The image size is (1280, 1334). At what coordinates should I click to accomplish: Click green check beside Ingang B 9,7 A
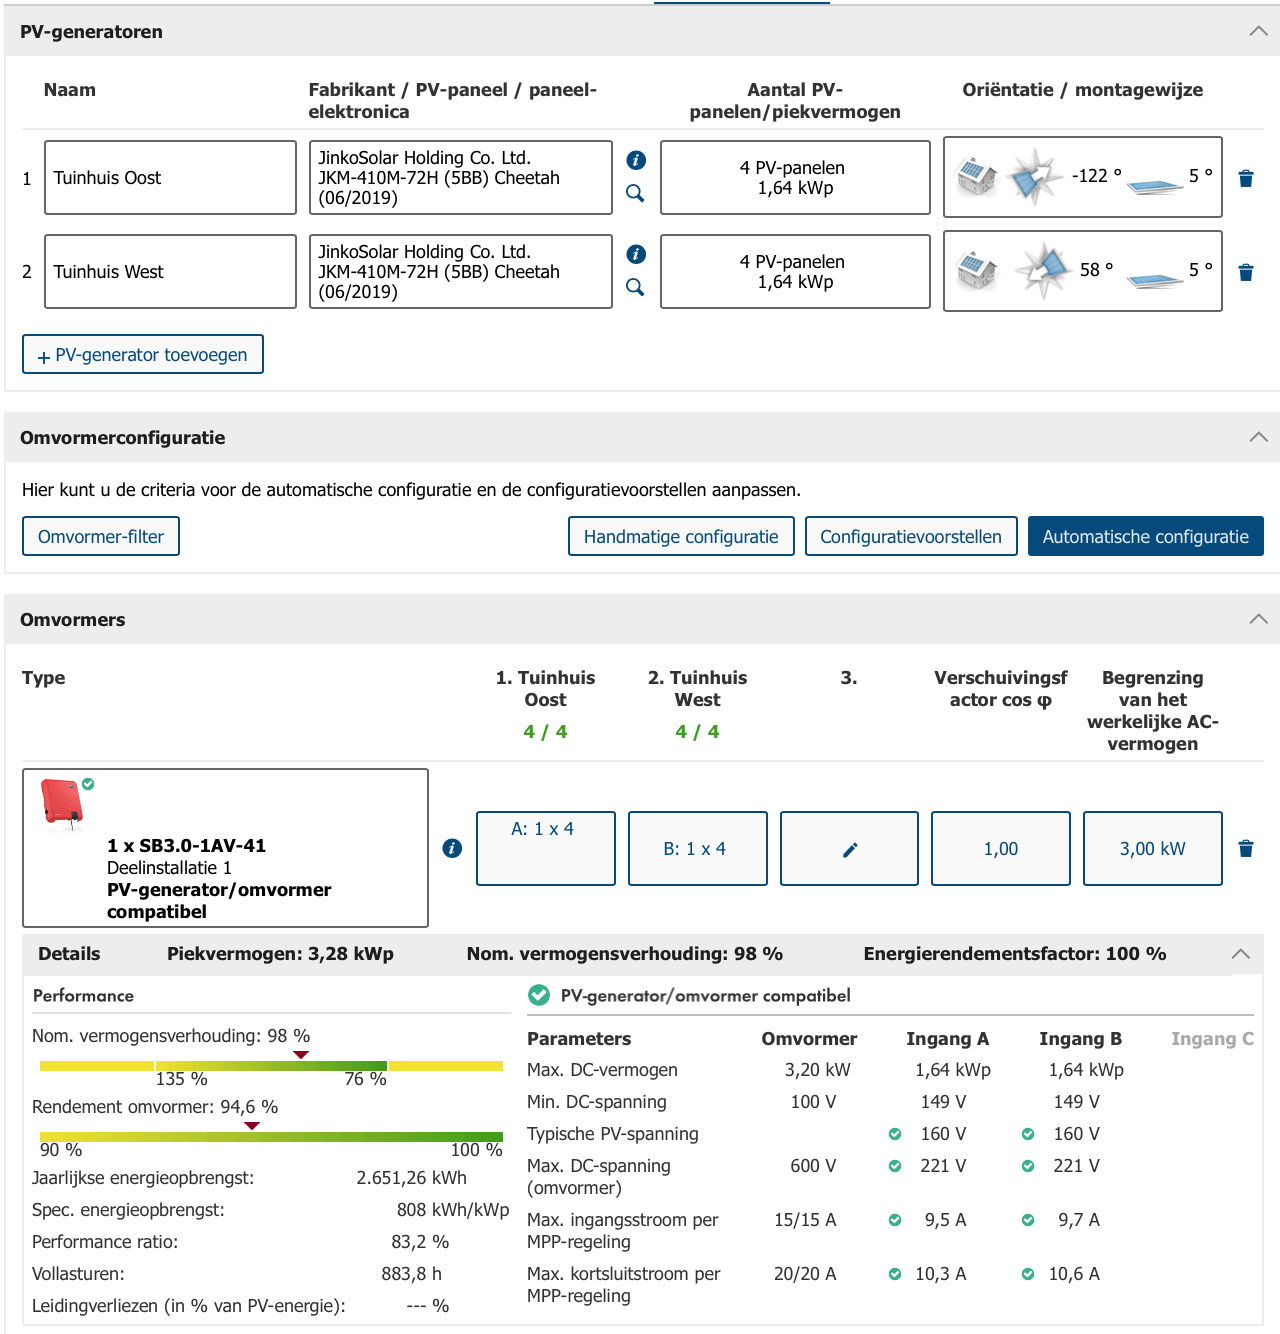click(x=1028, y=1220)
